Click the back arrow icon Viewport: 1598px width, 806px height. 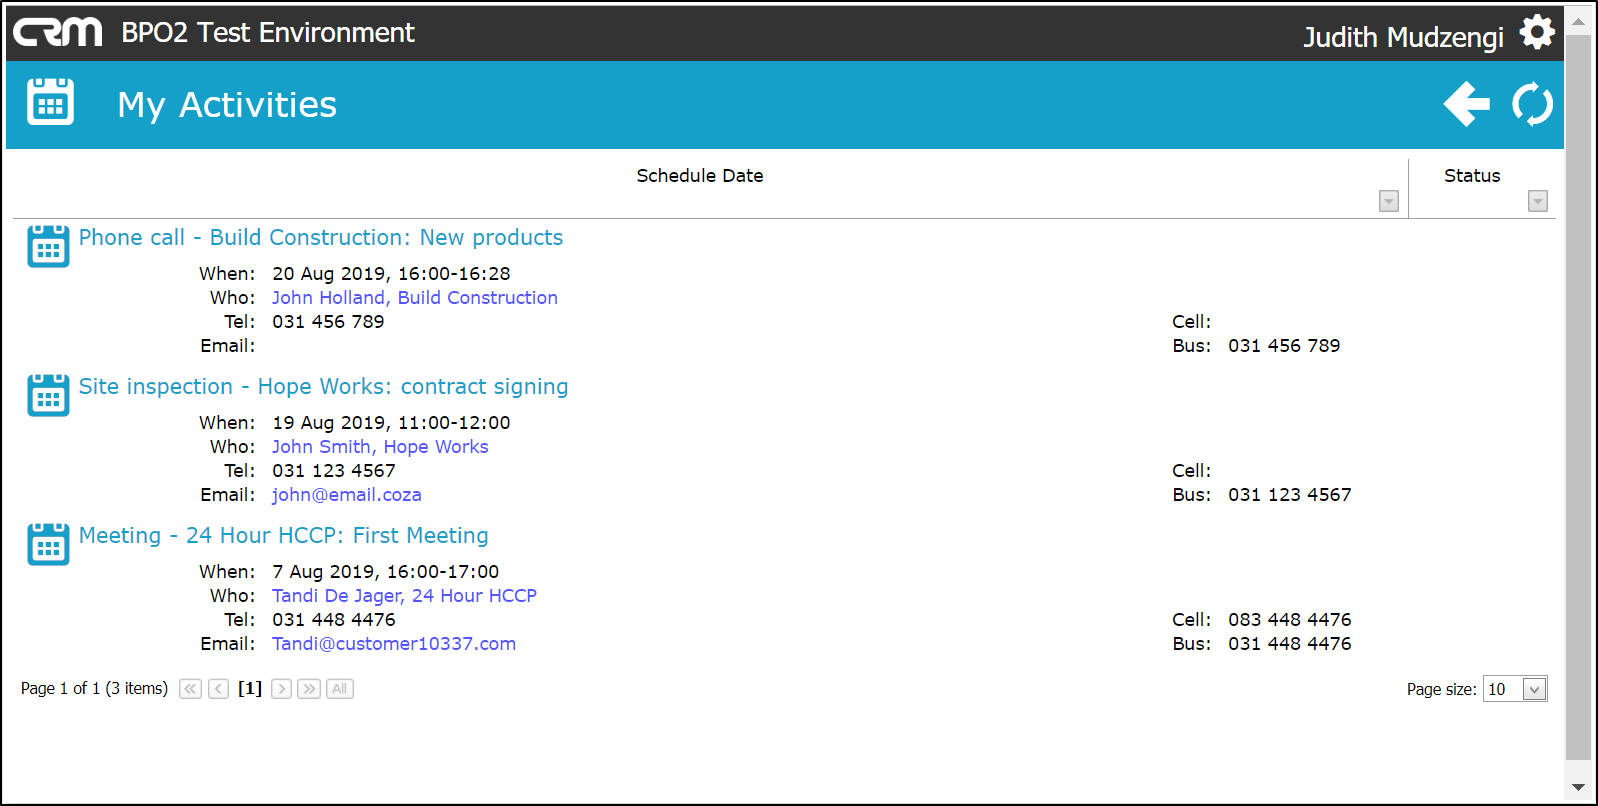click(1466, 104)
